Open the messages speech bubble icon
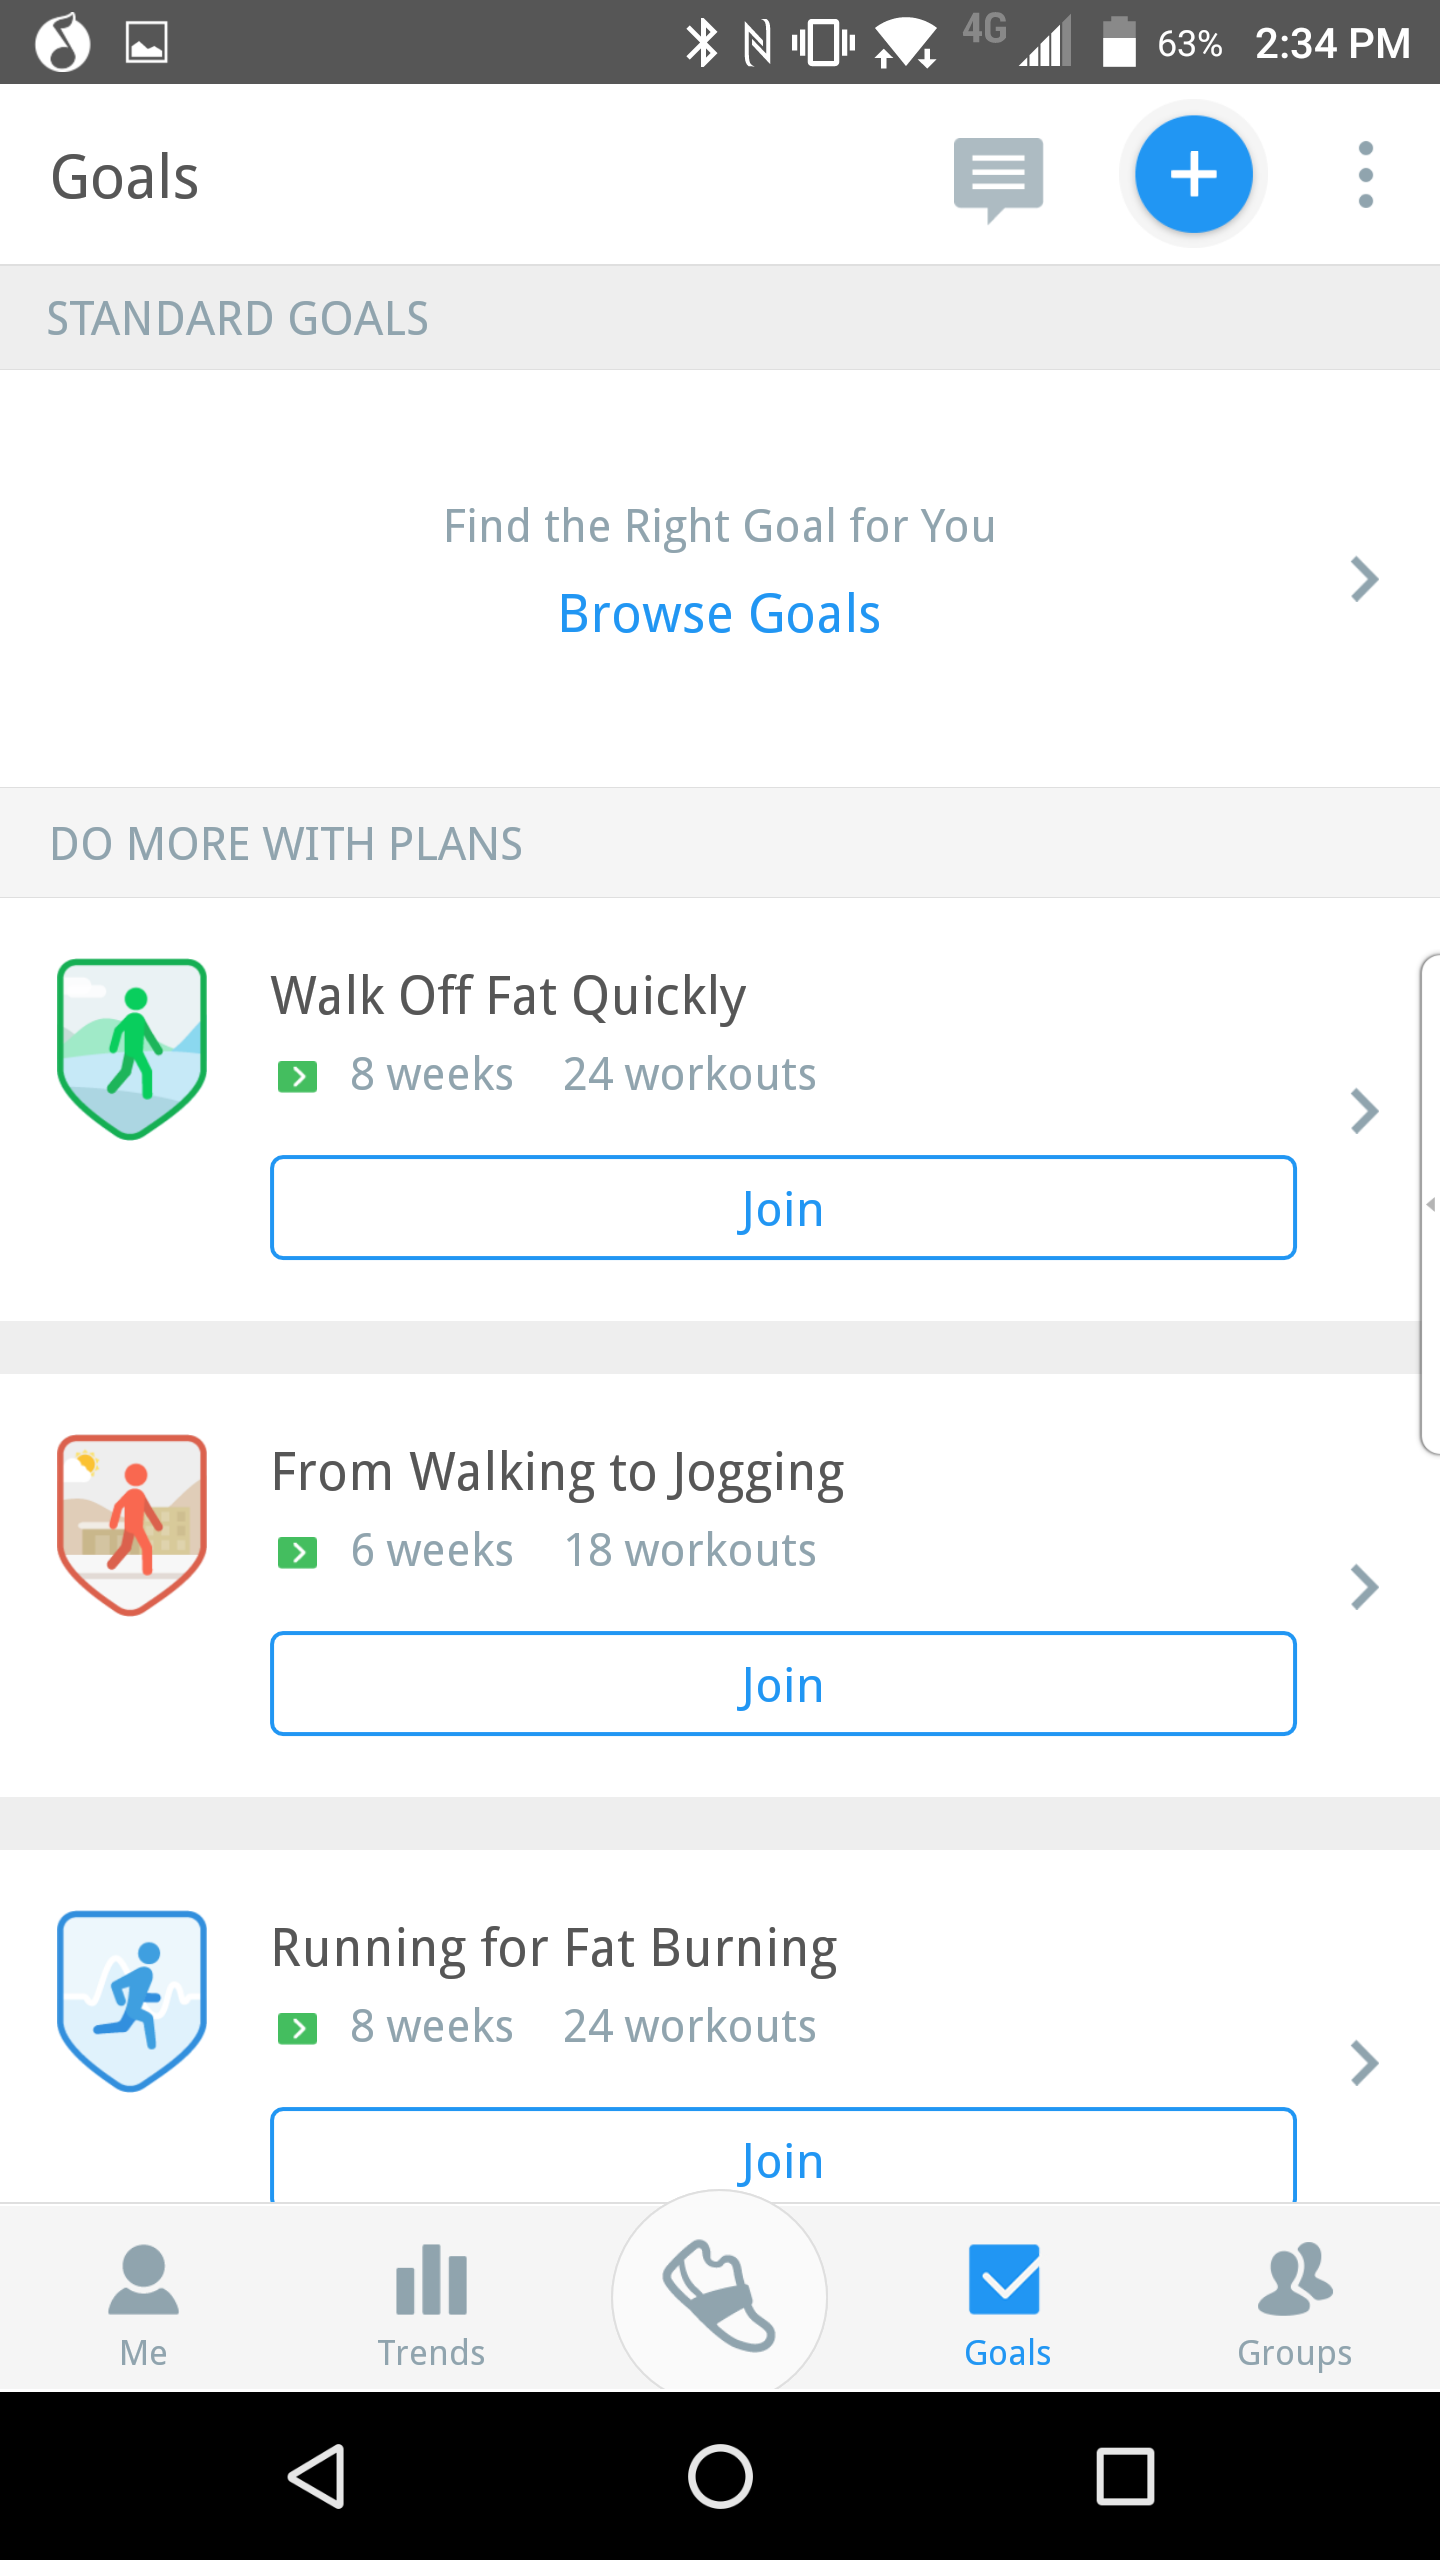1440x2560 pixels. coord(998,179)
